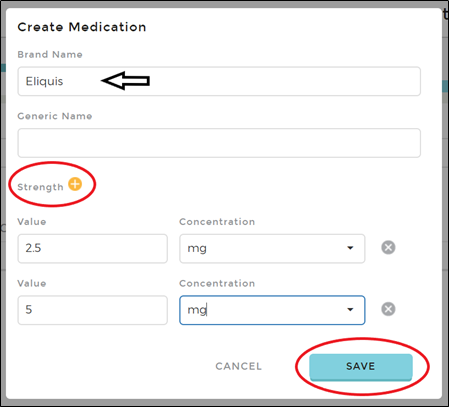The image size is (449, 407).
Task: Click Concentration label above the first mg box
Action: click(217, 222)
